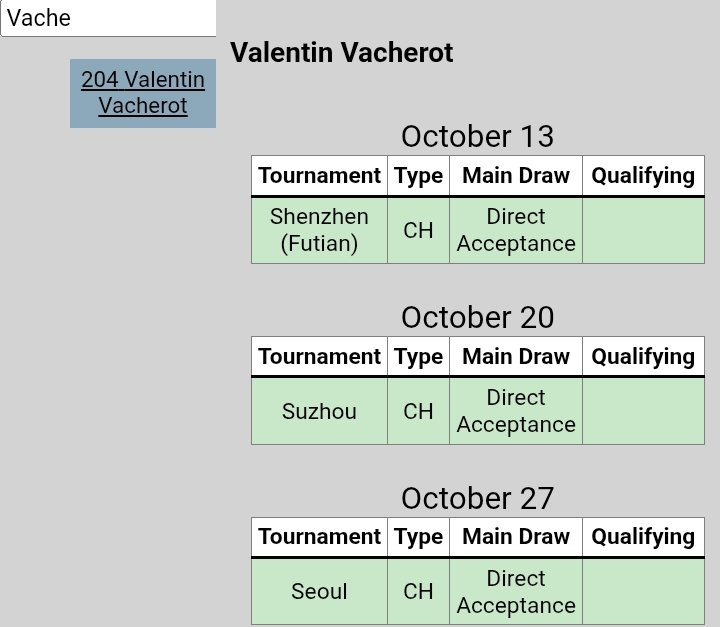Click the CH type cell for Suzhou
This screenshot has width=720, height=627.
click(418, 411)
